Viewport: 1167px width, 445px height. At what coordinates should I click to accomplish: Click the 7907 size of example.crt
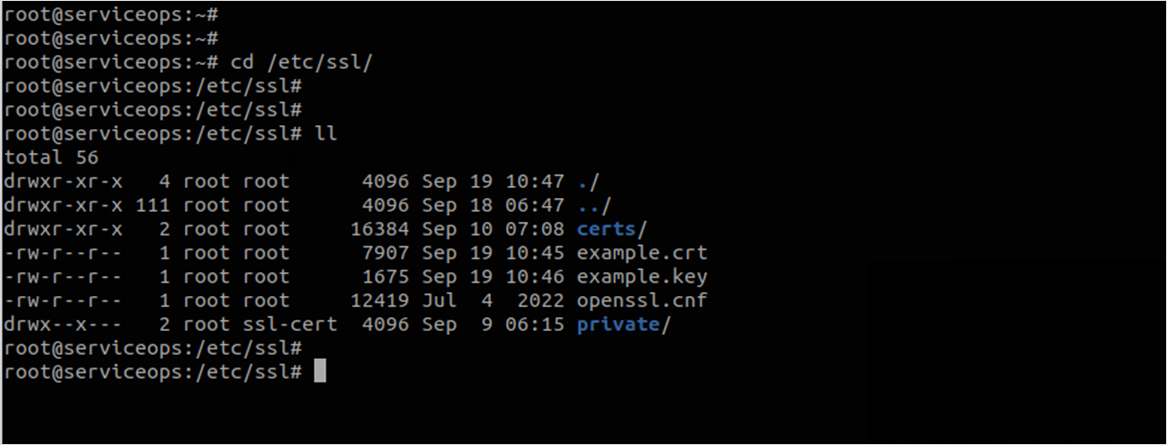coord(386,253)
